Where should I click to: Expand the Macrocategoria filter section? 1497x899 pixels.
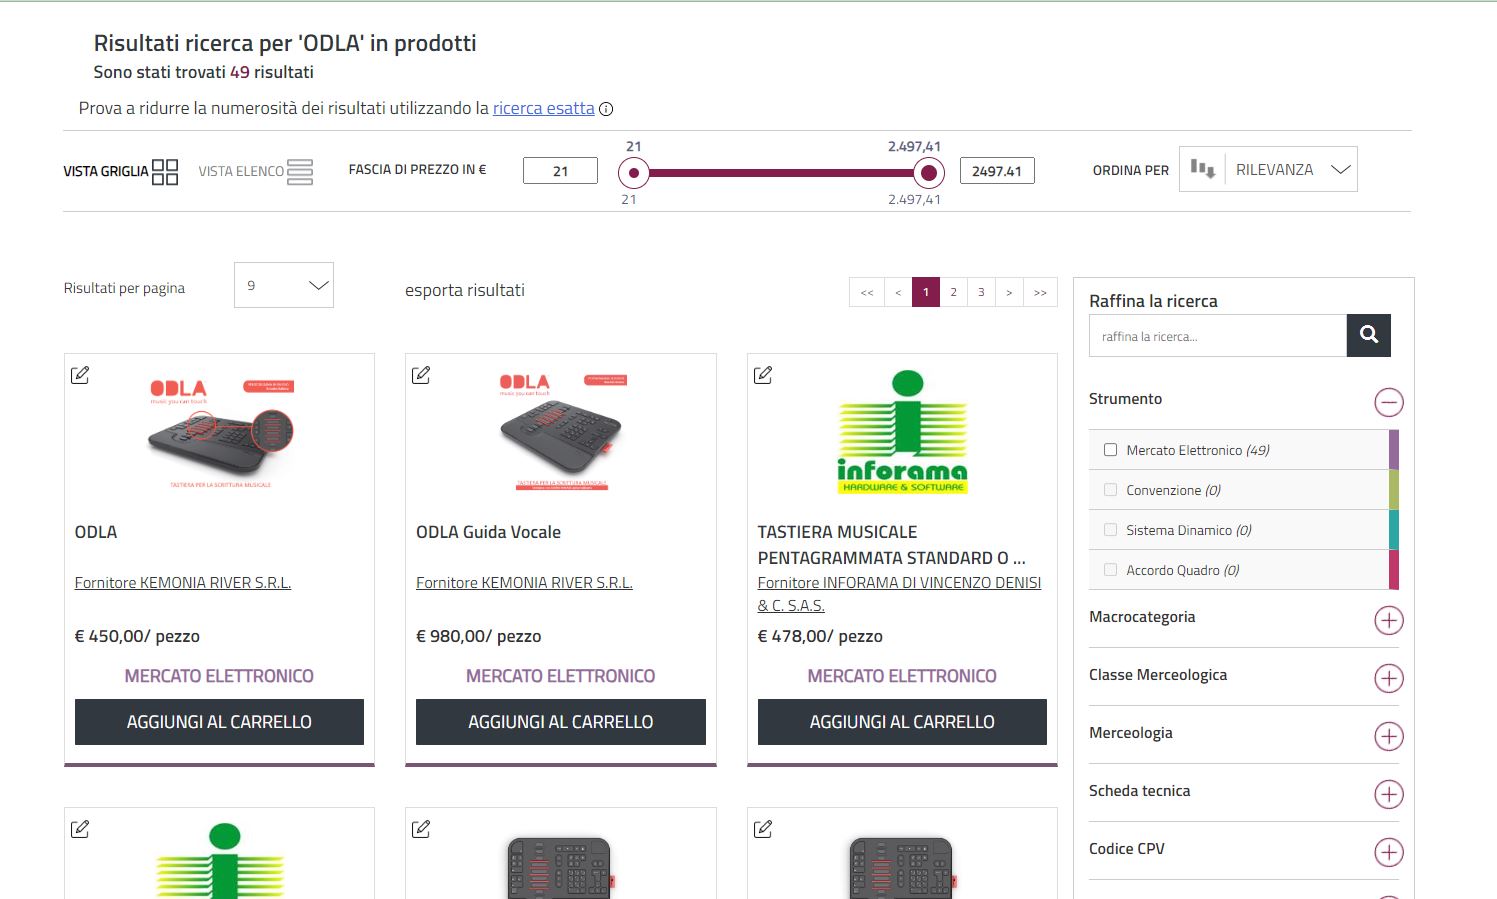coord(1388,620)
